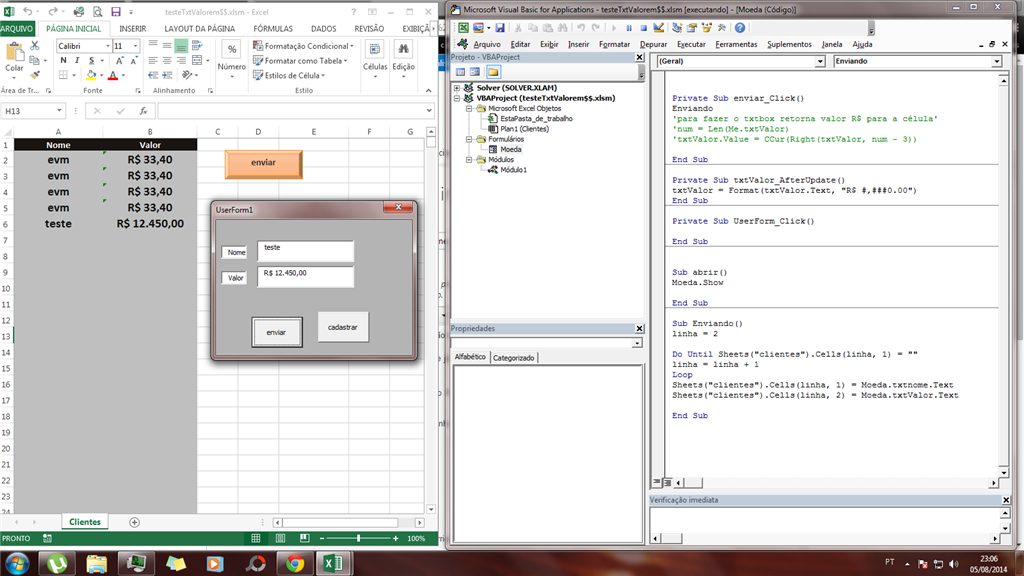Image resolution: width=1024 pixels, height=576 pixels.
Task: Open the ARQUIVO tab in Excel
Action: click(x=16, y=29)
